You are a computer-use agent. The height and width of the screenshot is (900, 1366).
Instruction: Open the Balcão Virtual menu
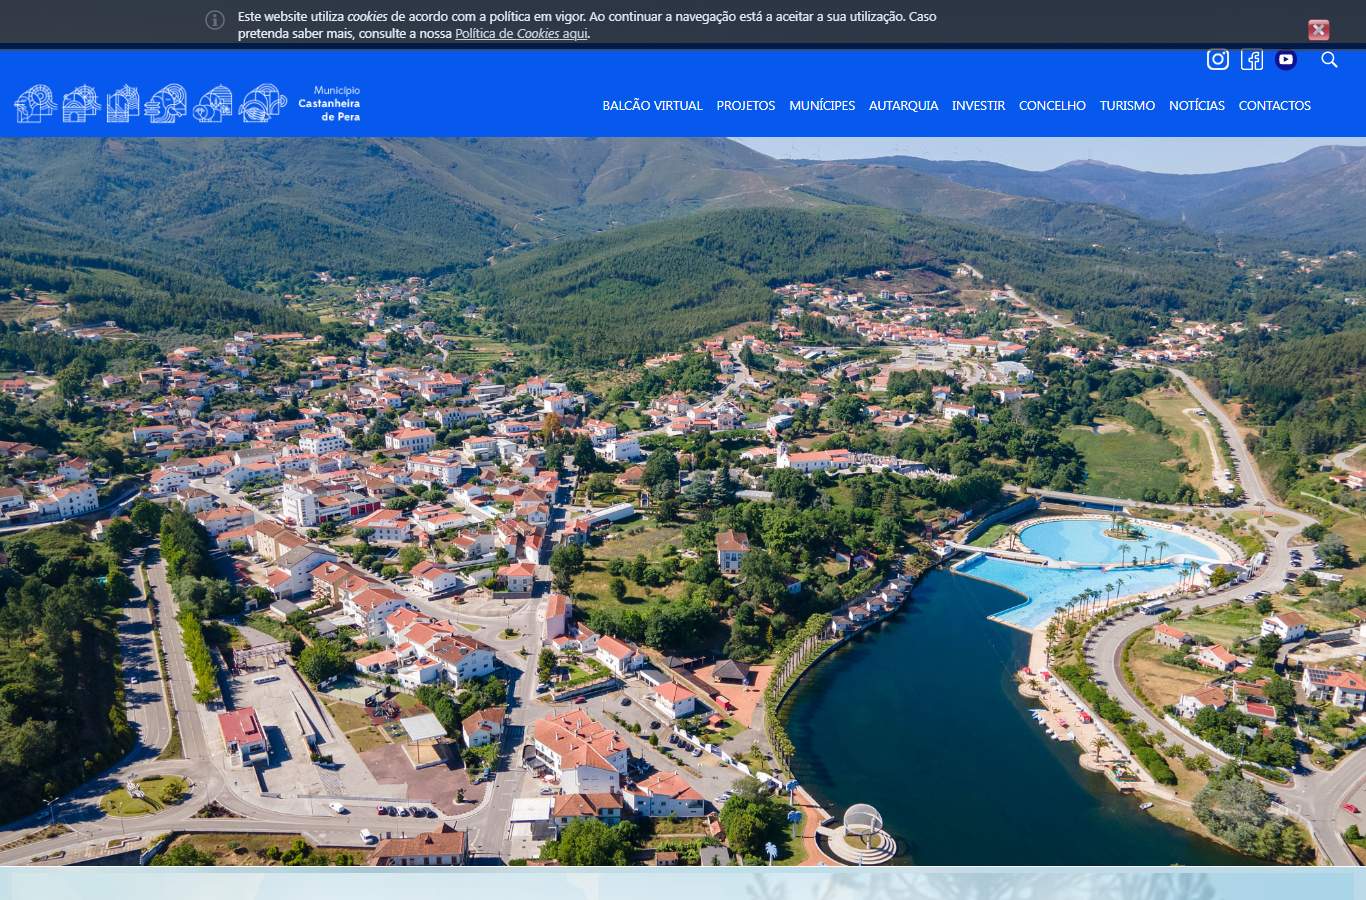point(652,105)
